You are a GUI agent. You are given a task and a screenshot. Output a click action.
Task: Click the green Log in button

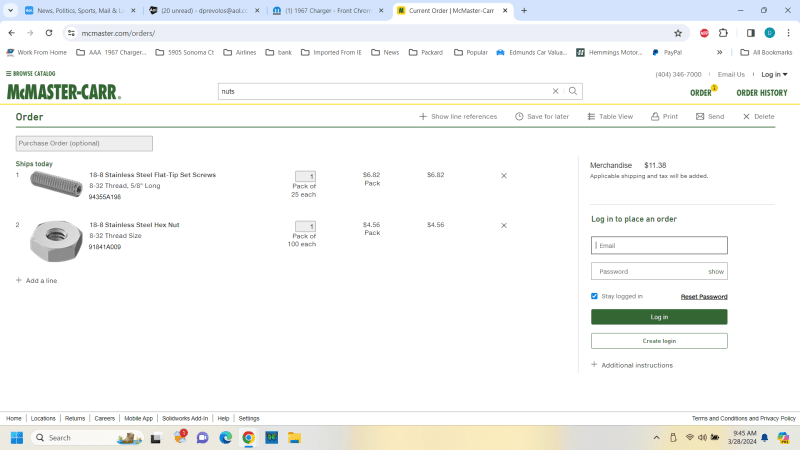[x=659, y=317]
